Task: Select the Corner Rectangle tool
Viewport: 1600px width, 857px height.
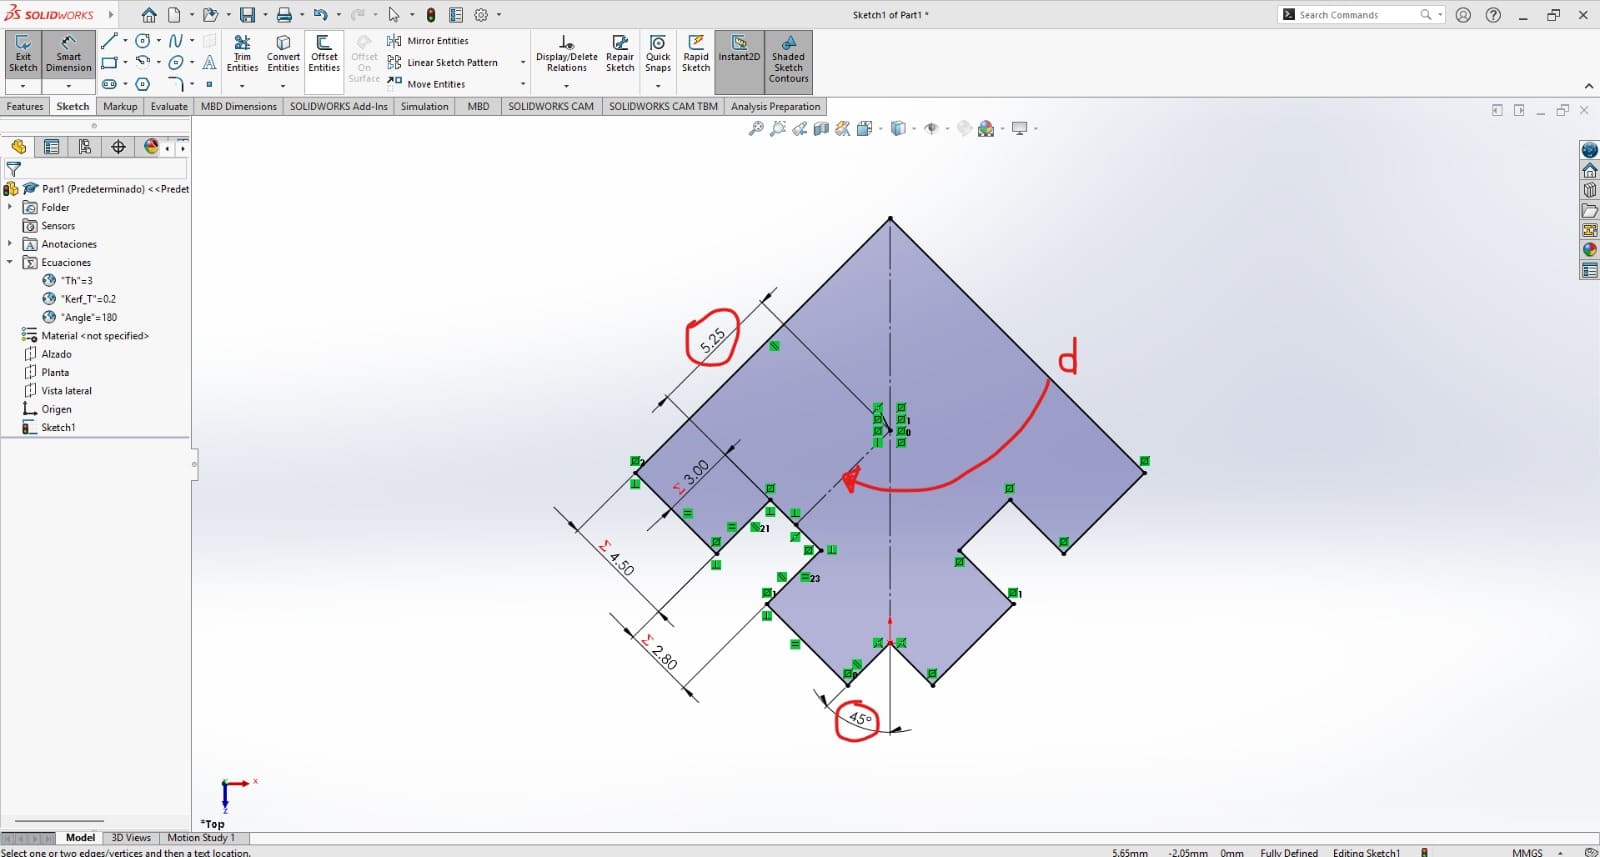Action: 109,62
